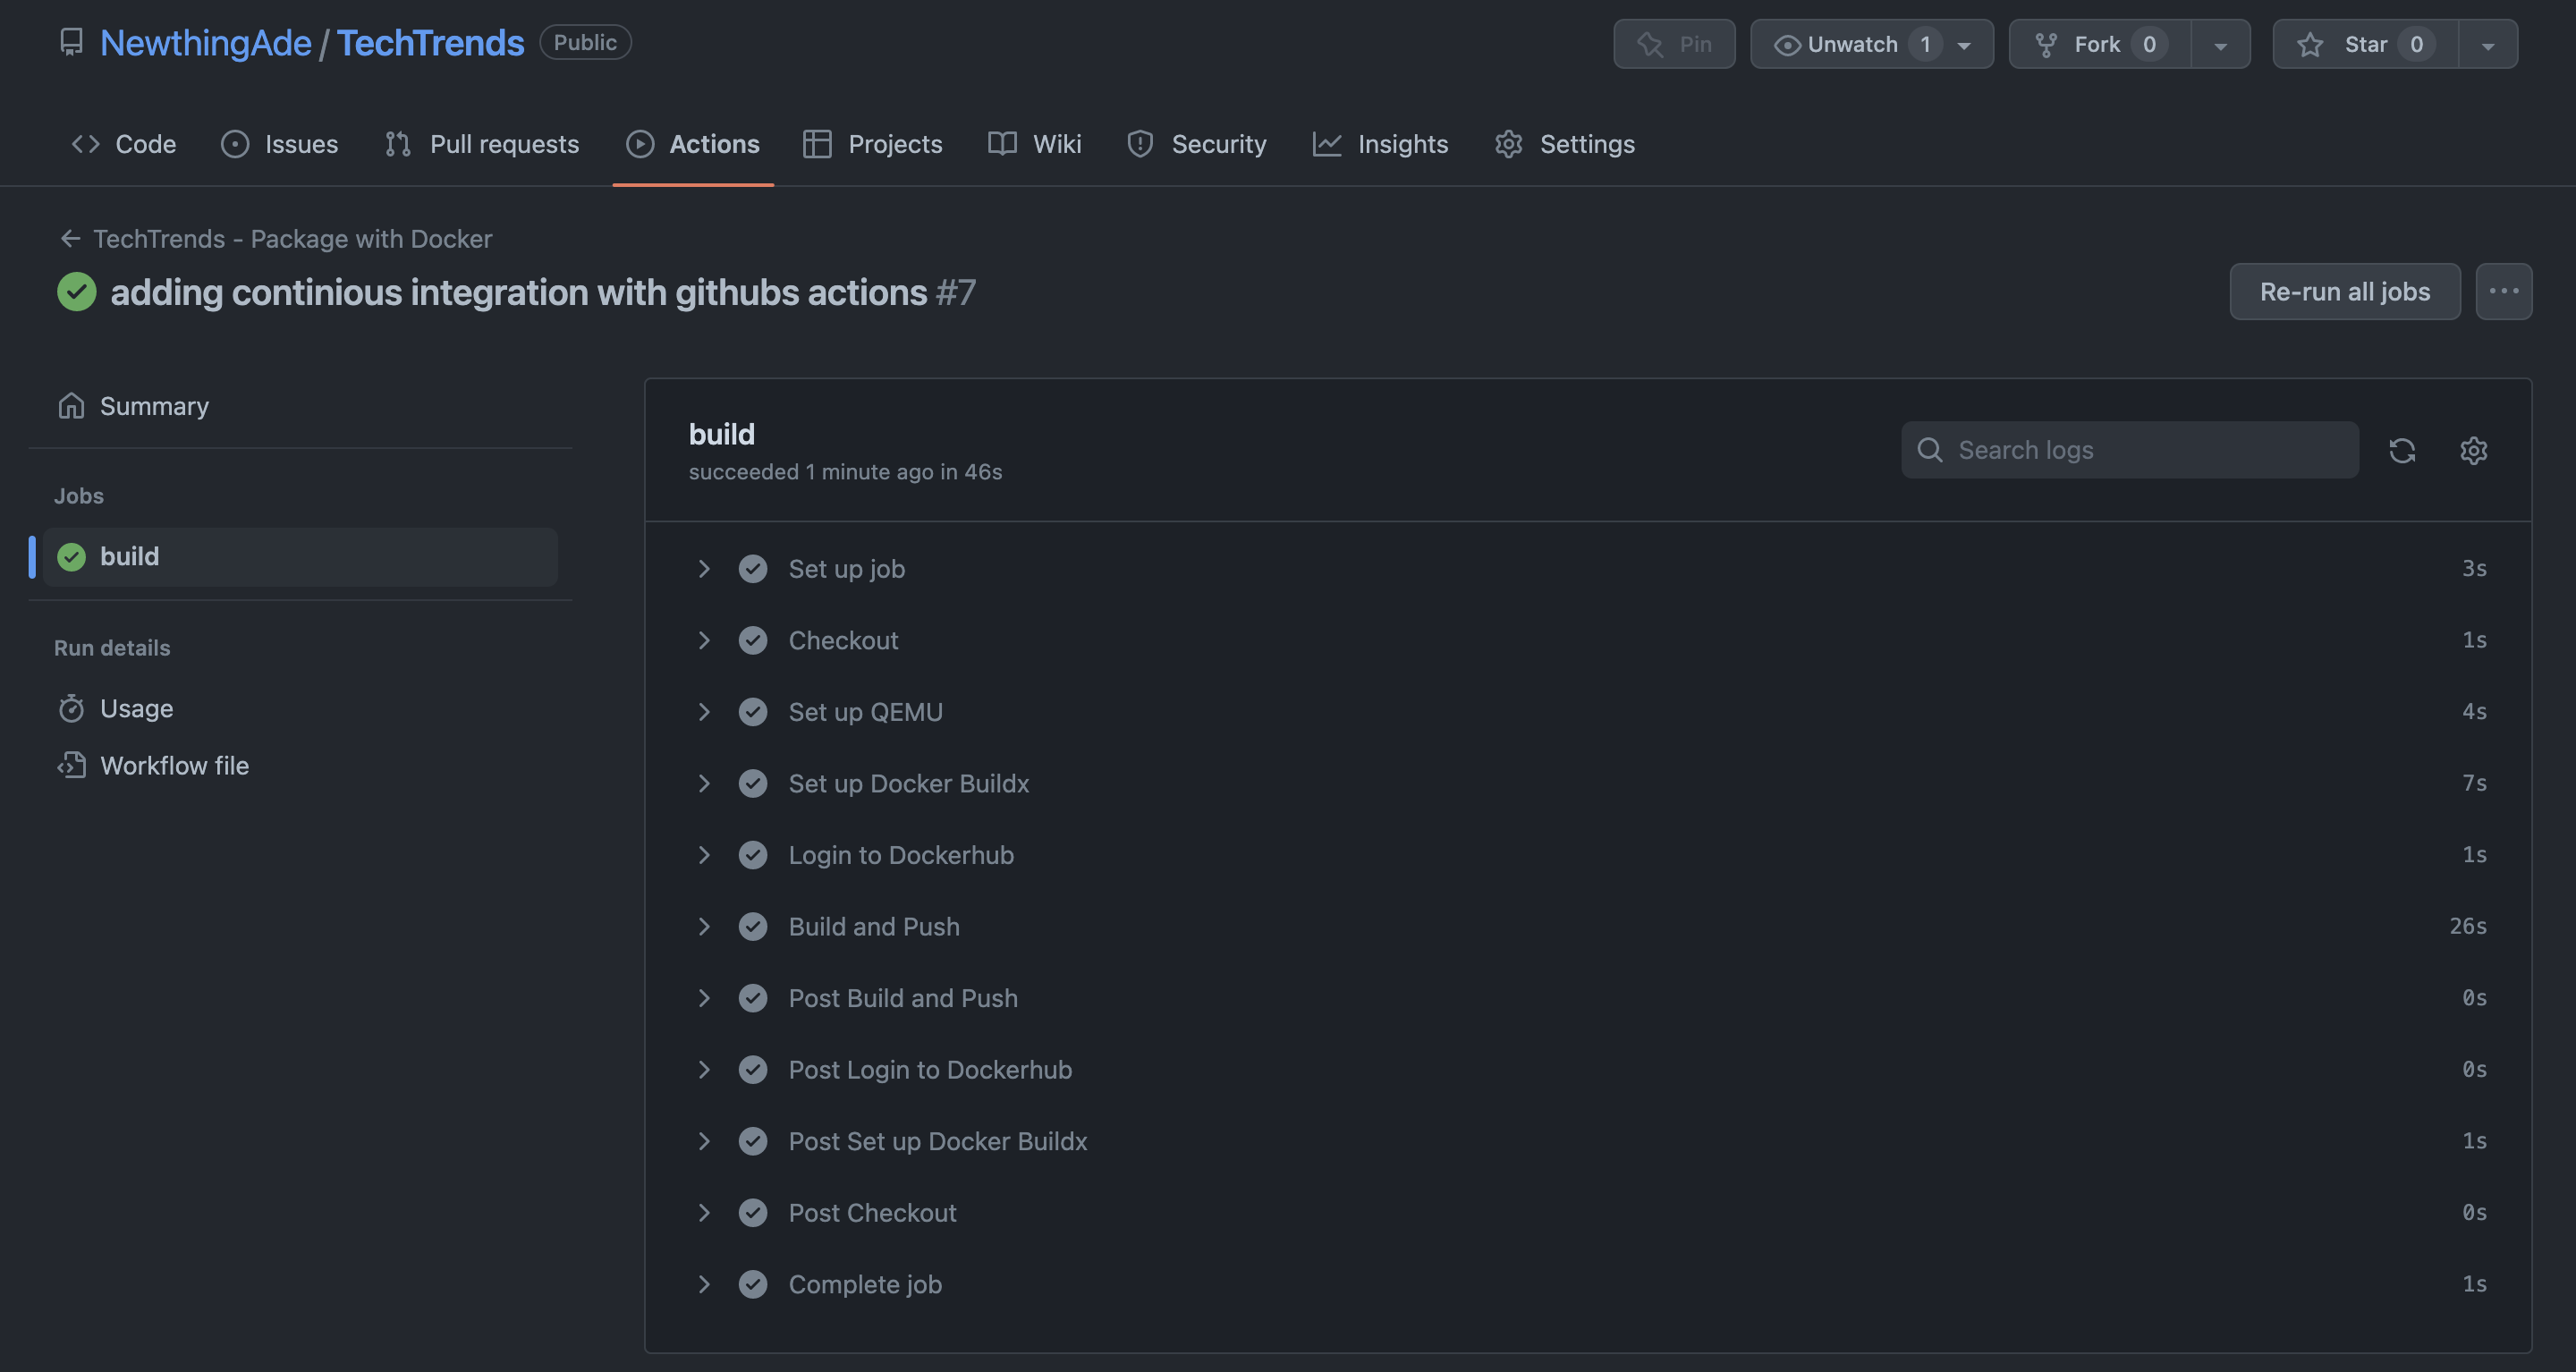Click the Projects panel icon
This screenshot has width=2576, height=1372.
click(x=817, y=144)
